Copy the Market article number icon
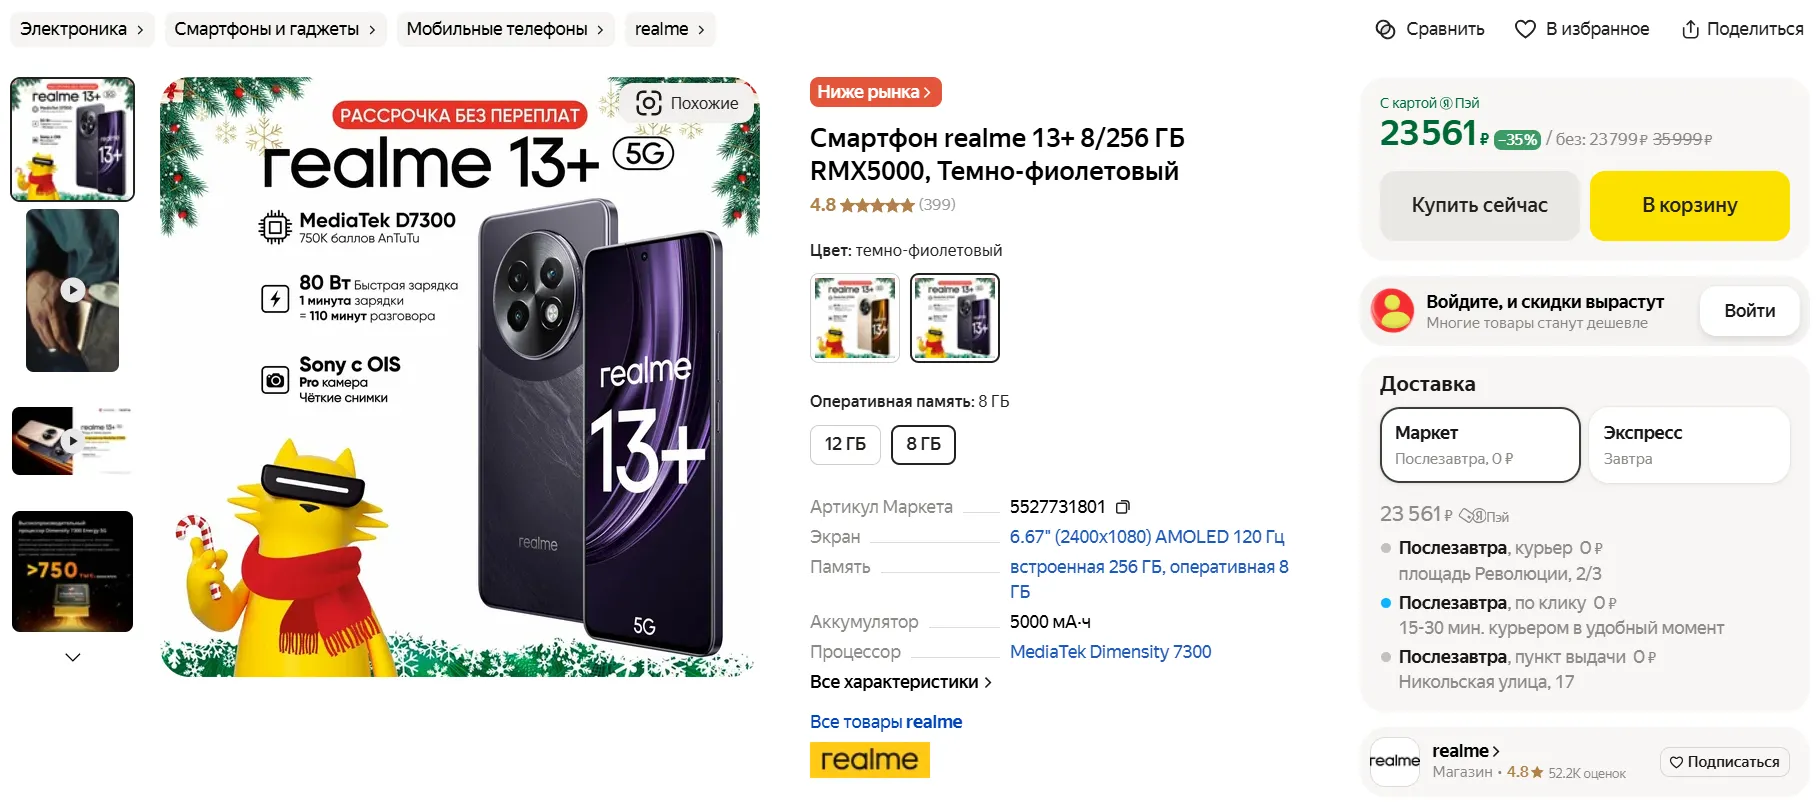The image size is (1818, 802). tap(1123, 507)
